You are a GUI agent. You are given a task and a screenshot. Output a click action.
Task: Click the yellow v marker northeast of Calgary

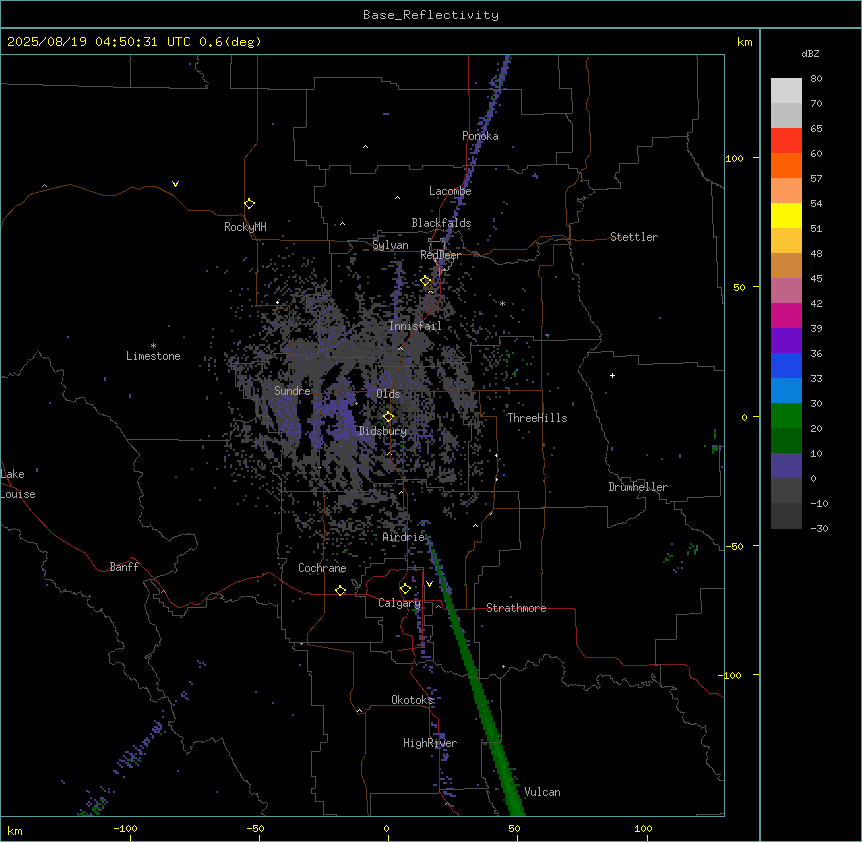click(x=429, y=584)
